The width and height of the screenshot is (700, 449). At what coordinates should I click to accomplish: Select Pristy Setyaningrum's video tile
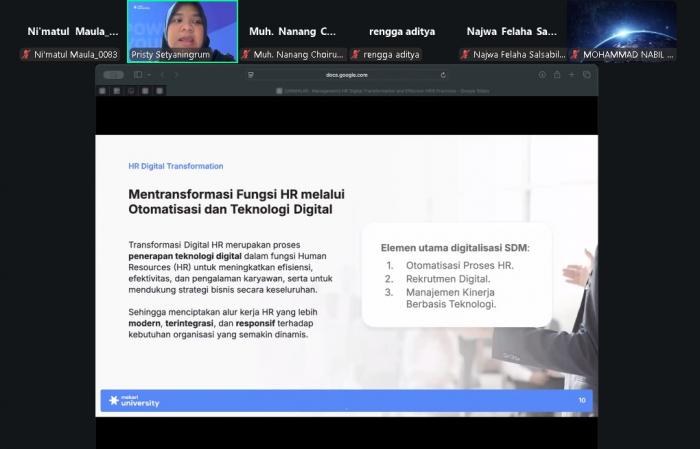tap(182, 30)
